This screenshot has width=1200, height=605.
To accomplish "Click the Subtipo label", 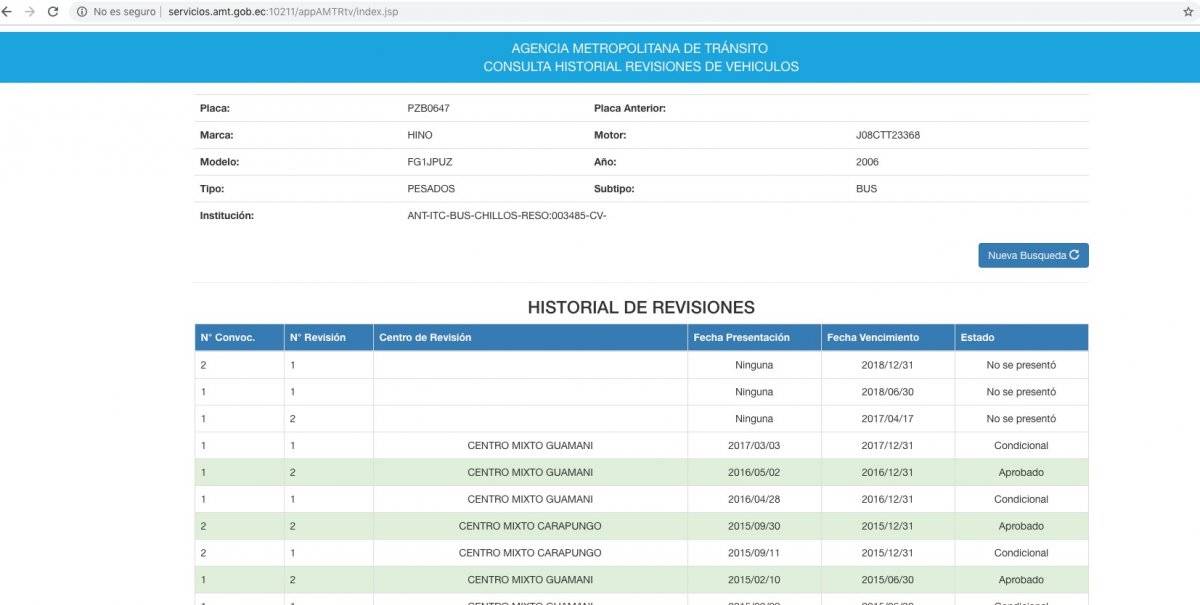I will 614,189.
